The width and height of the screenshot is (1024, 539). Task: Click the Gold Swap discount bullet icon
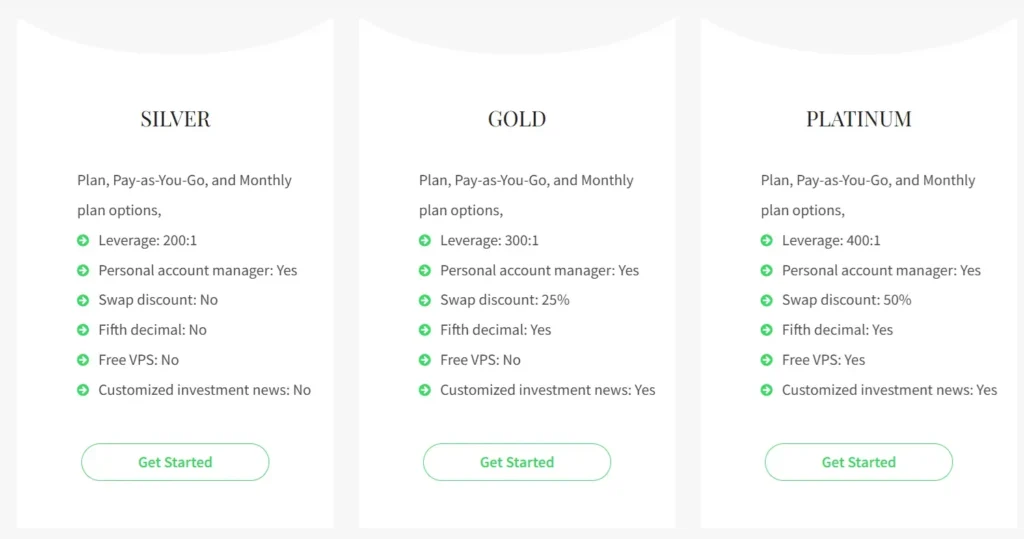[425, 300]
